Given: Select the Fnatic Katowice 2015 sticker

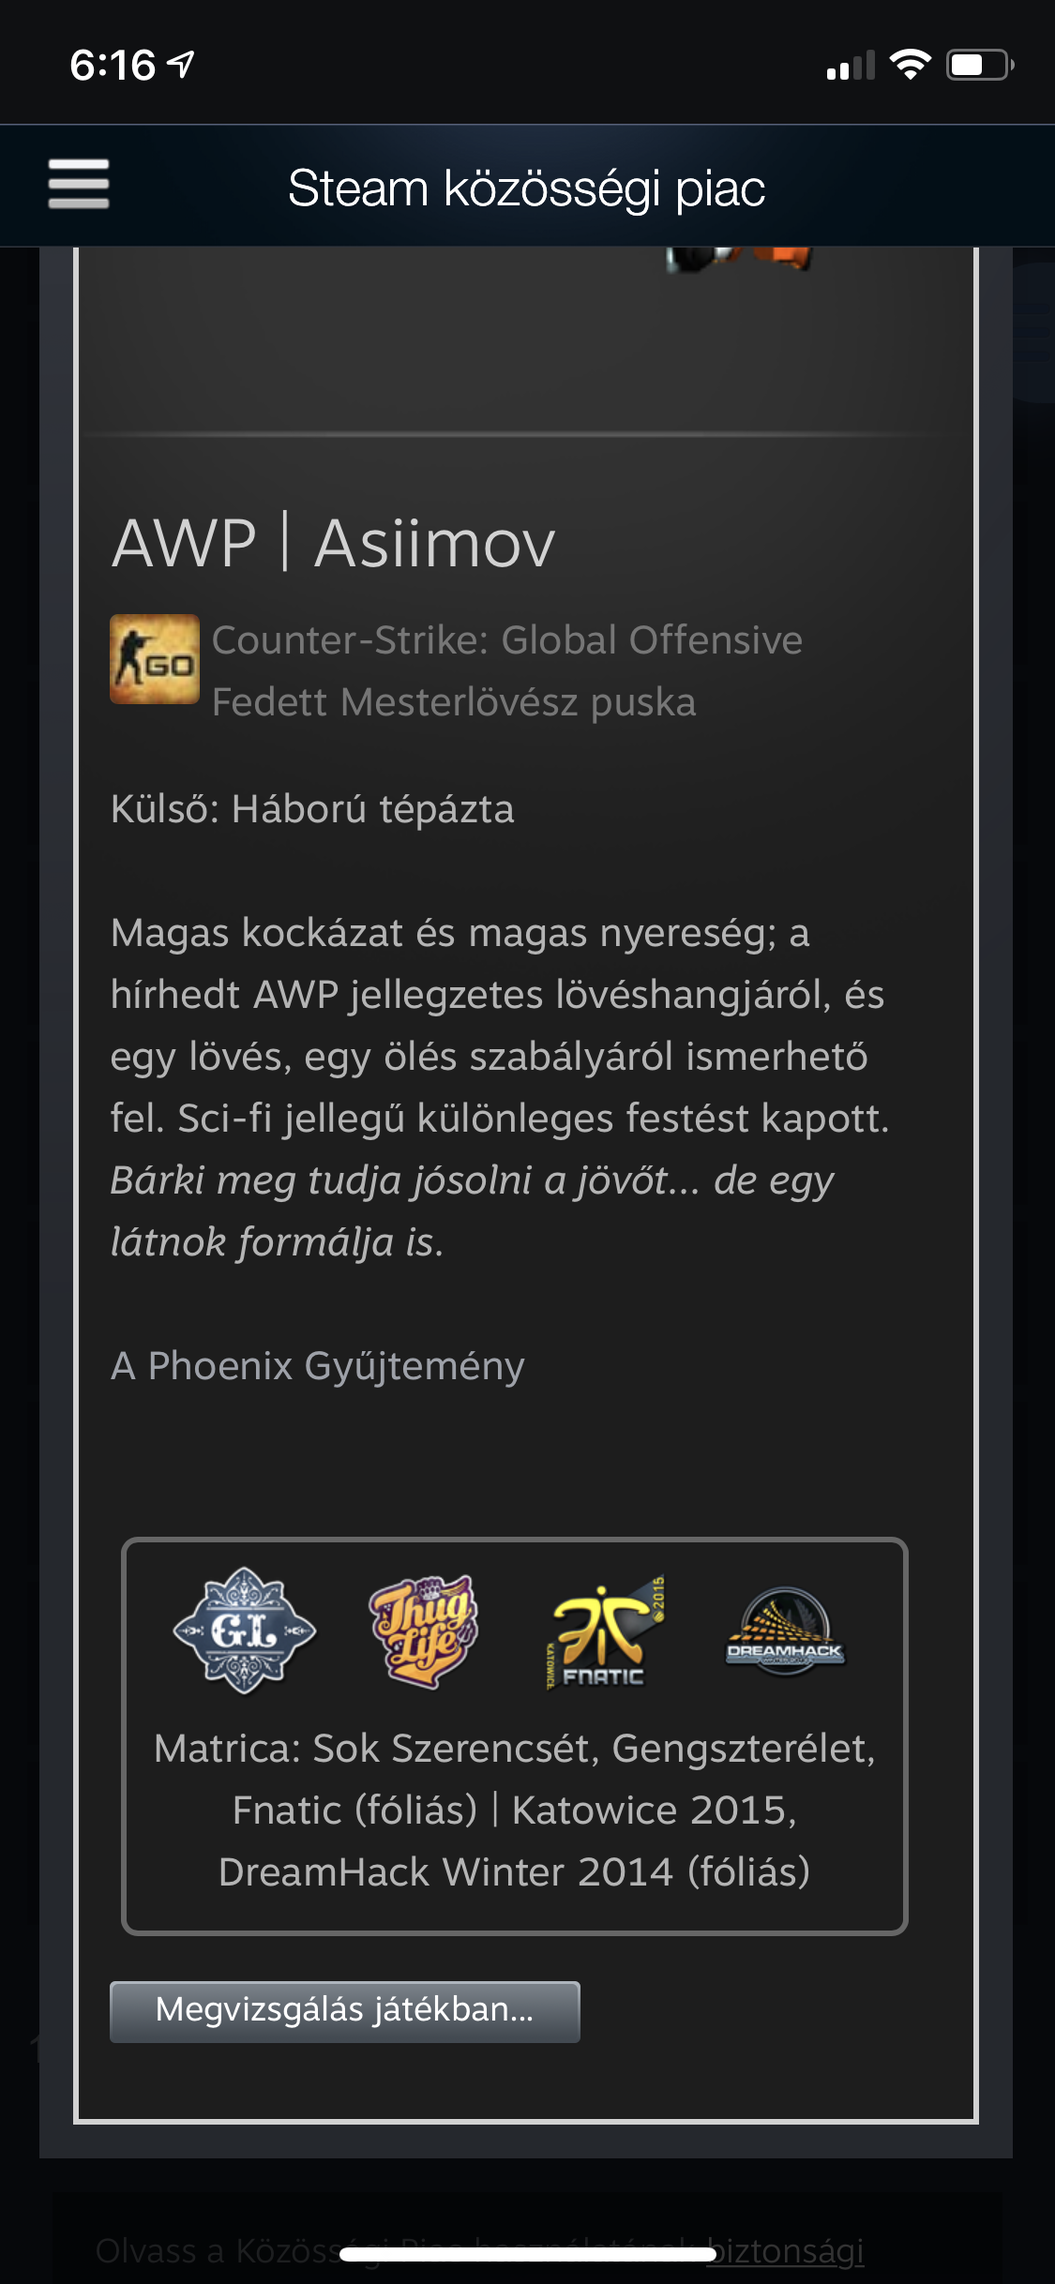Looking at the screenshot, I should click(x=606, y=1632).
